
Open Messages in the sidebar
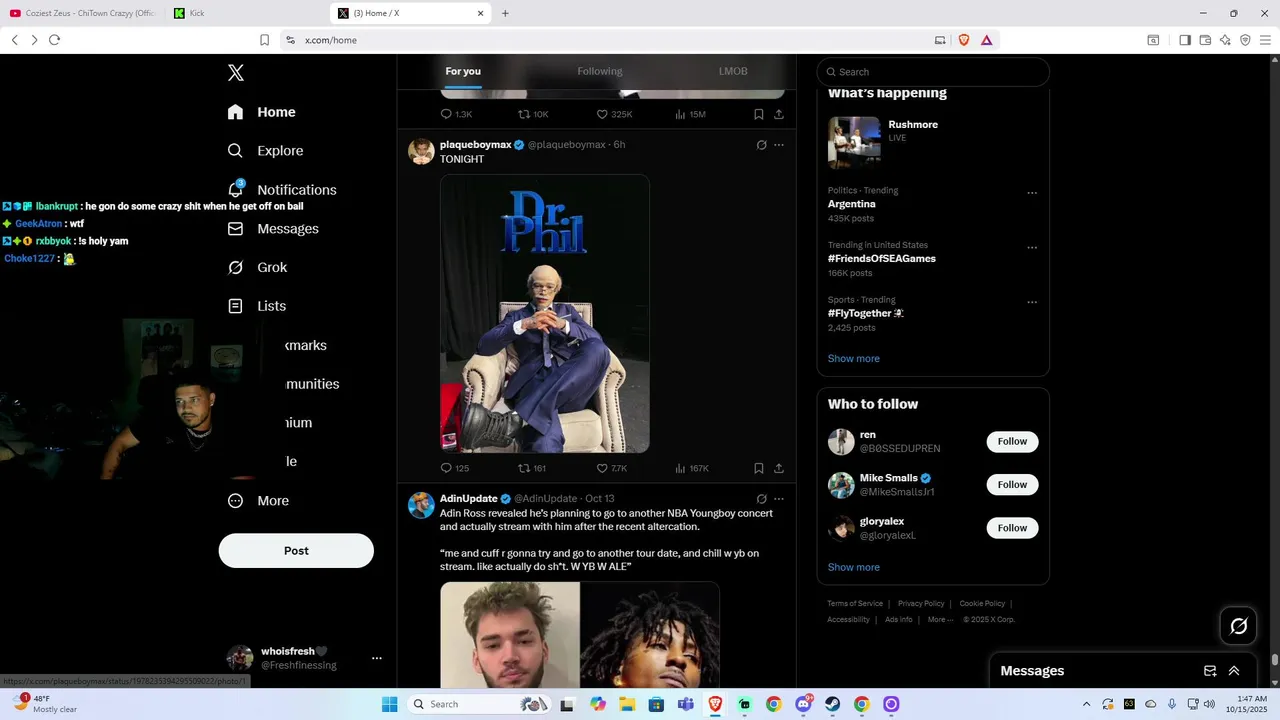tap(273, 229)
